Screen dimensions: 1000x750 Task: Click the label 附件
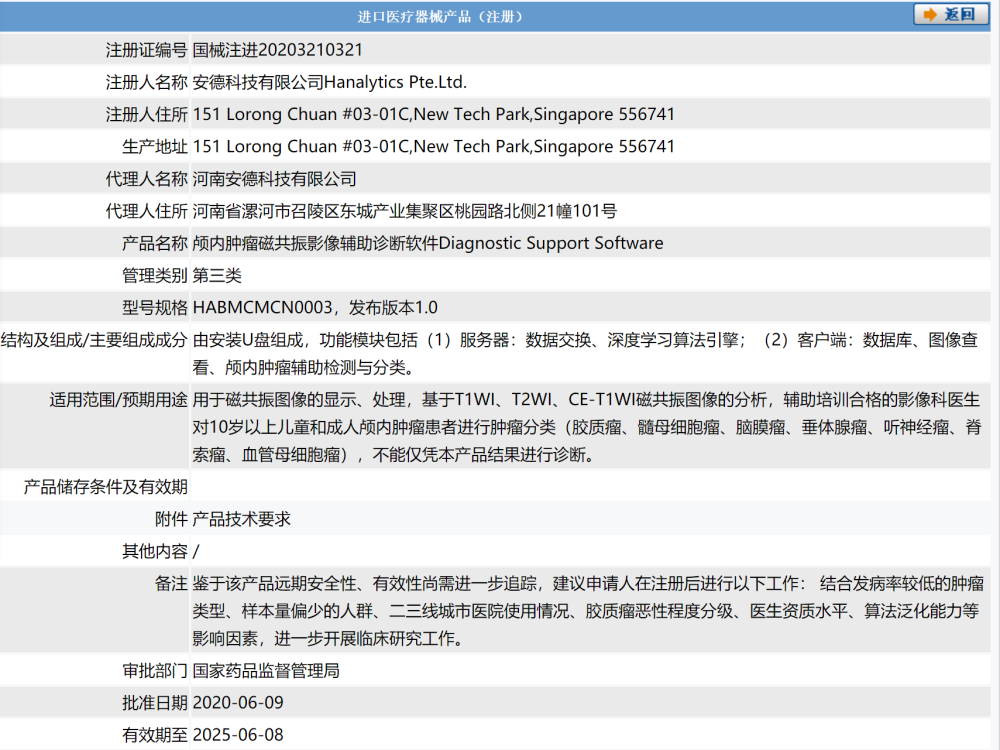point(171,519)
